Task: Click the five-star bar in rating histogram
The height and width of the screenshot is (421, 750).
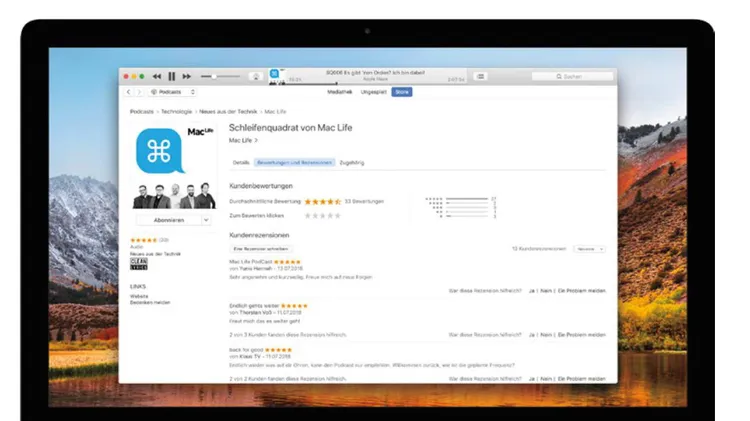Action: tap(466, 199)
